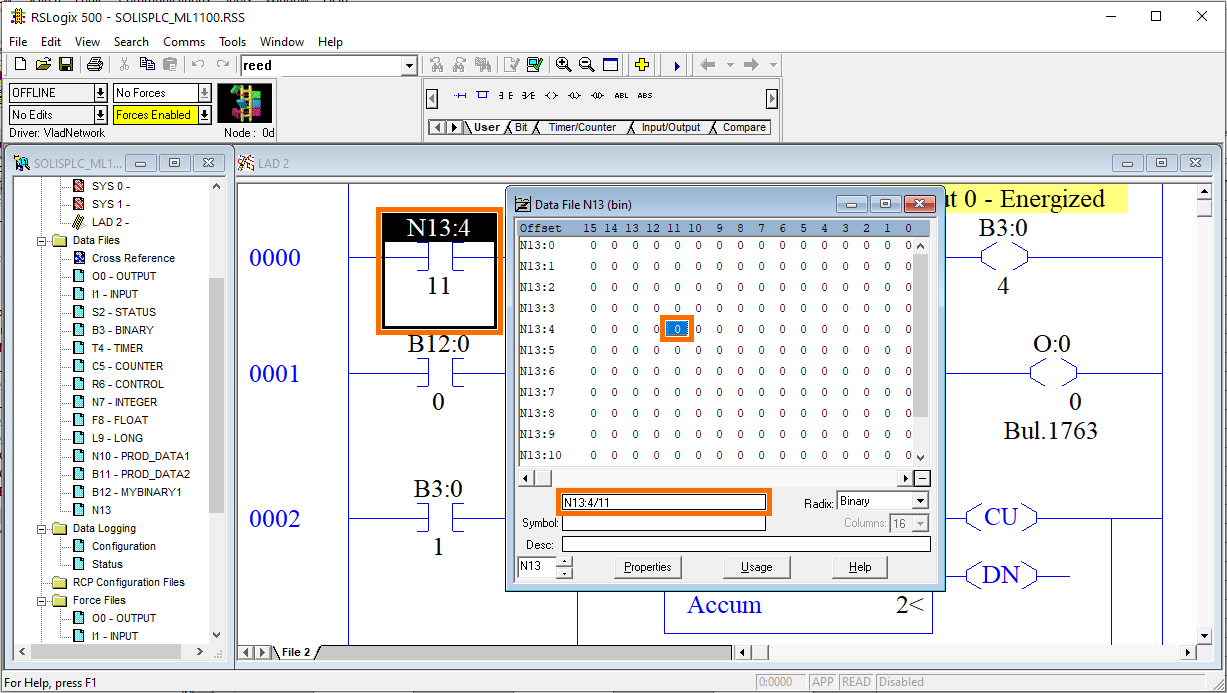Insert a branch instruction icon
Image resolution: width=1227 pixels, height=693 pixels.
pos(482,96)
